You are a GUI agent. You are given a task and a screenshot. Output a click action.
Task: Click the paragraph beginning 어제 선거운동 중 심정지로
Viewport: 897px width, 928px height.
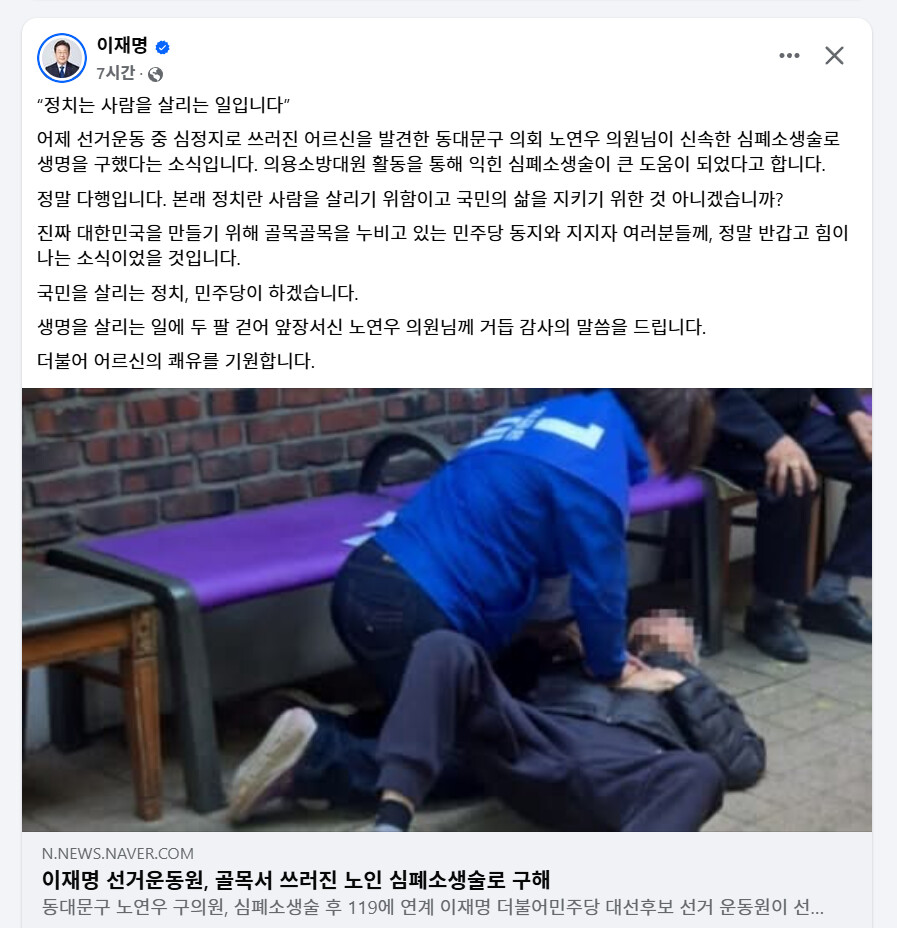click(438, 151)
